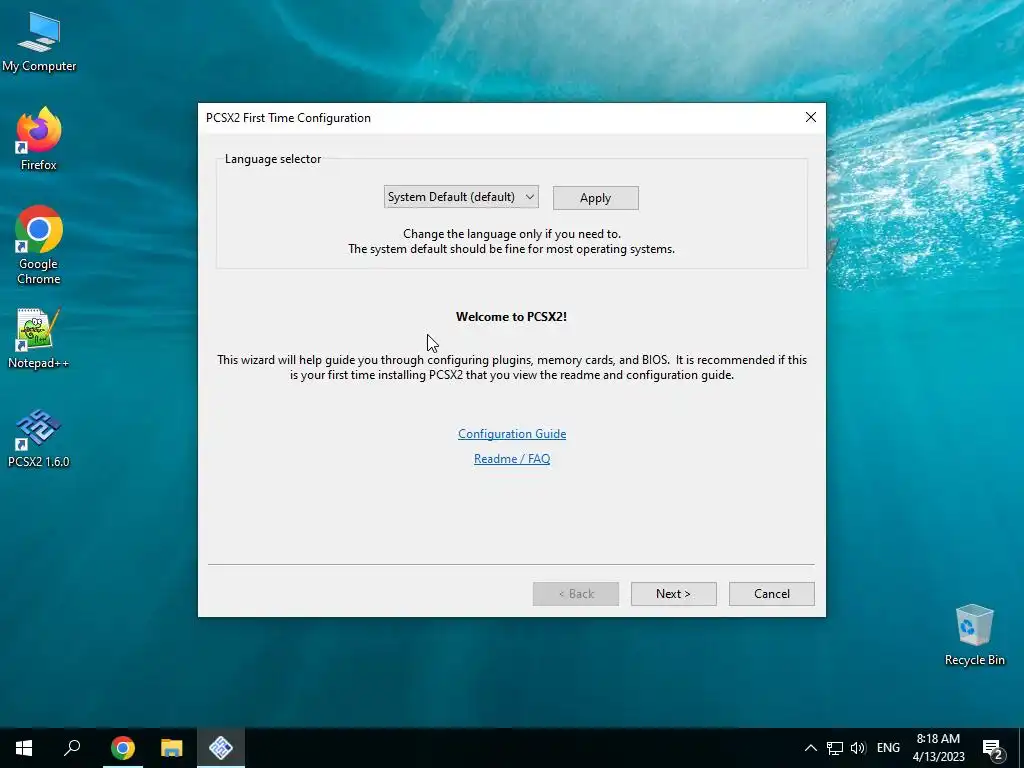Open File Explorer from the taskbar
The width and height of the screenshot is (1024, 768).
[172, 748]
